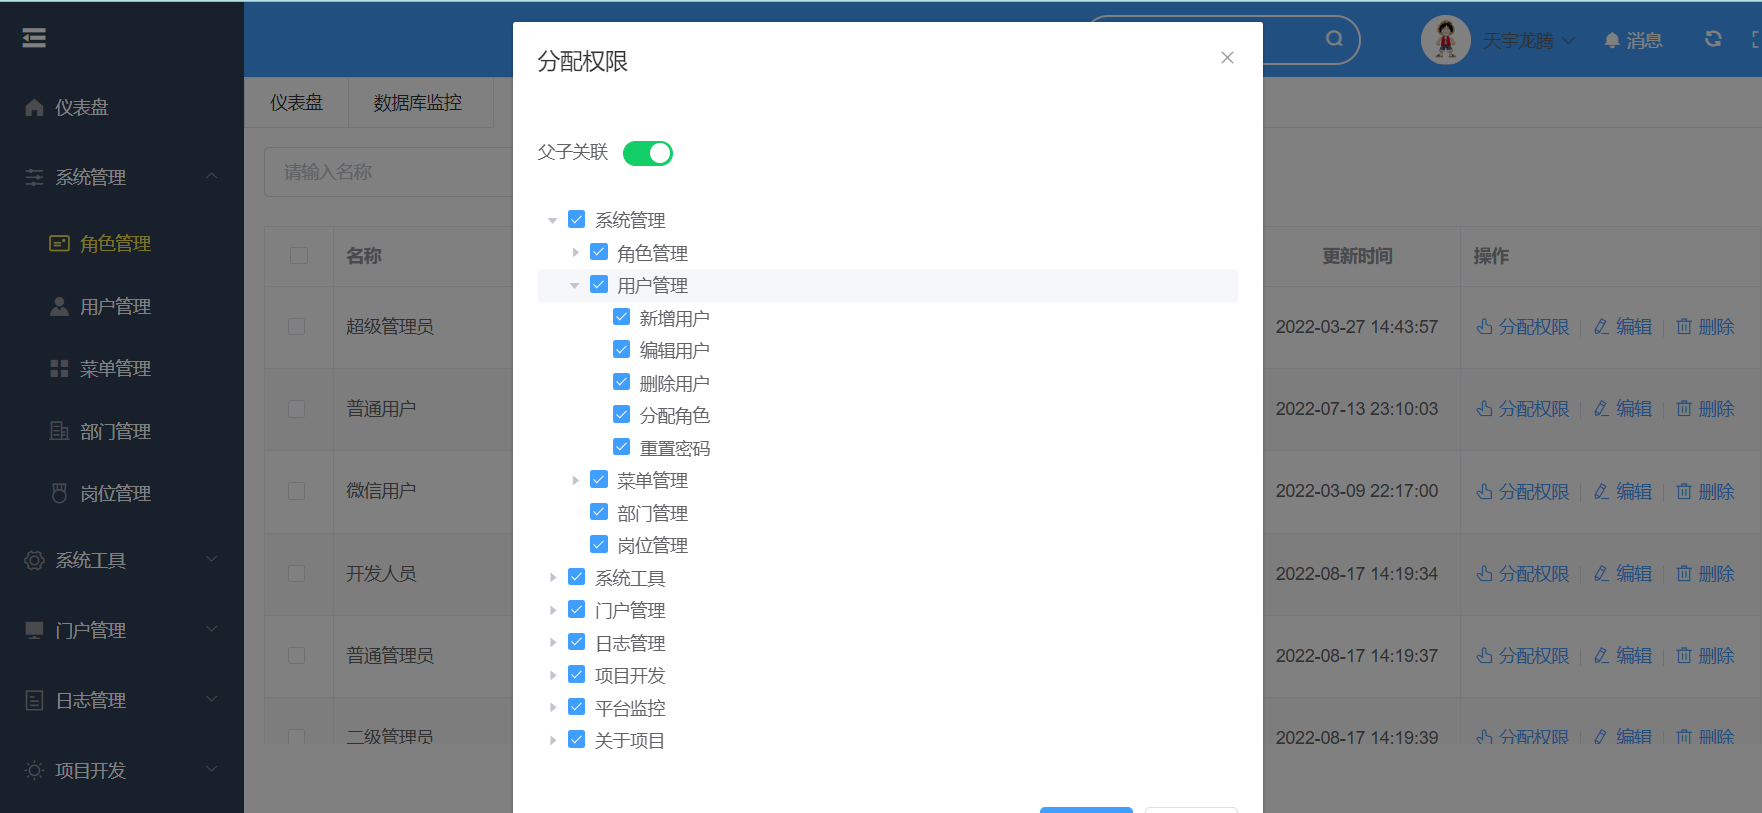Uncheck the 重置密码 permission checkbox
Viewport: 1762px width, 813px height.
coord(622,447)
